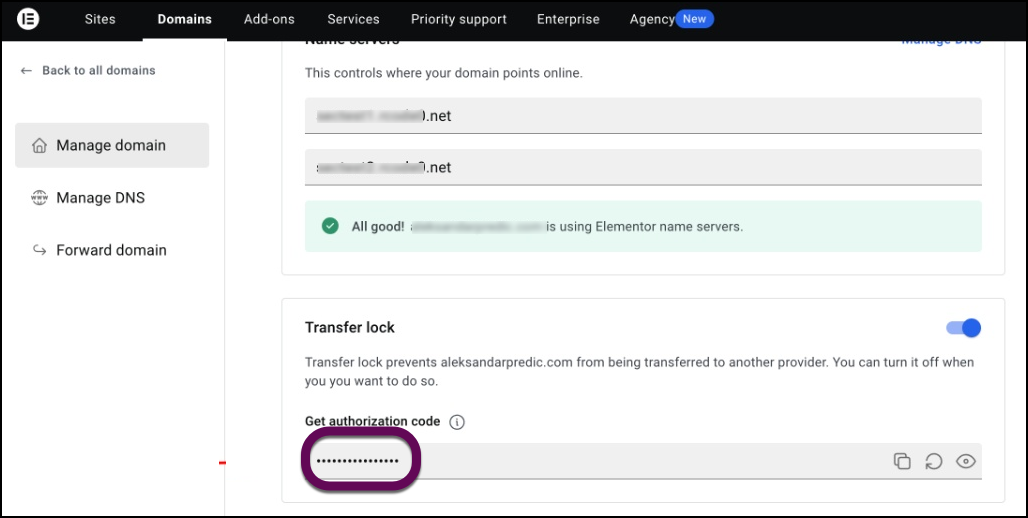Select Manage DNS in sidebar
This screenshot has height=518, width=1028.
[x=100, y=197]
